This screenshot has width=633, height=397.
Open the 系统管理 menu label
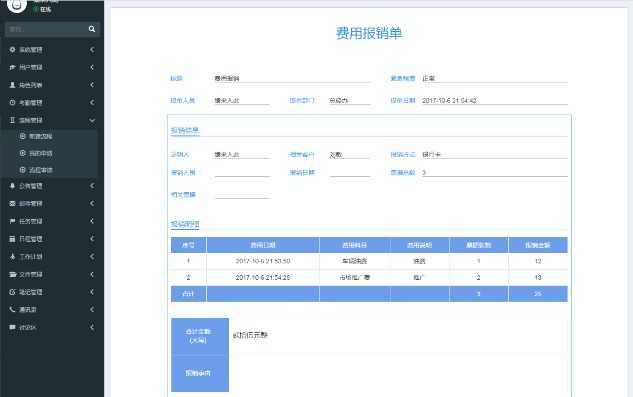point(31,50)
